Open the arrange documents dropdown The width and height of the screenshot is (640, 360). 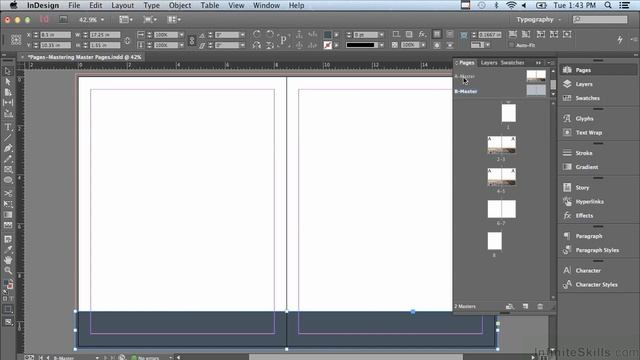click(x=174, y=20)
